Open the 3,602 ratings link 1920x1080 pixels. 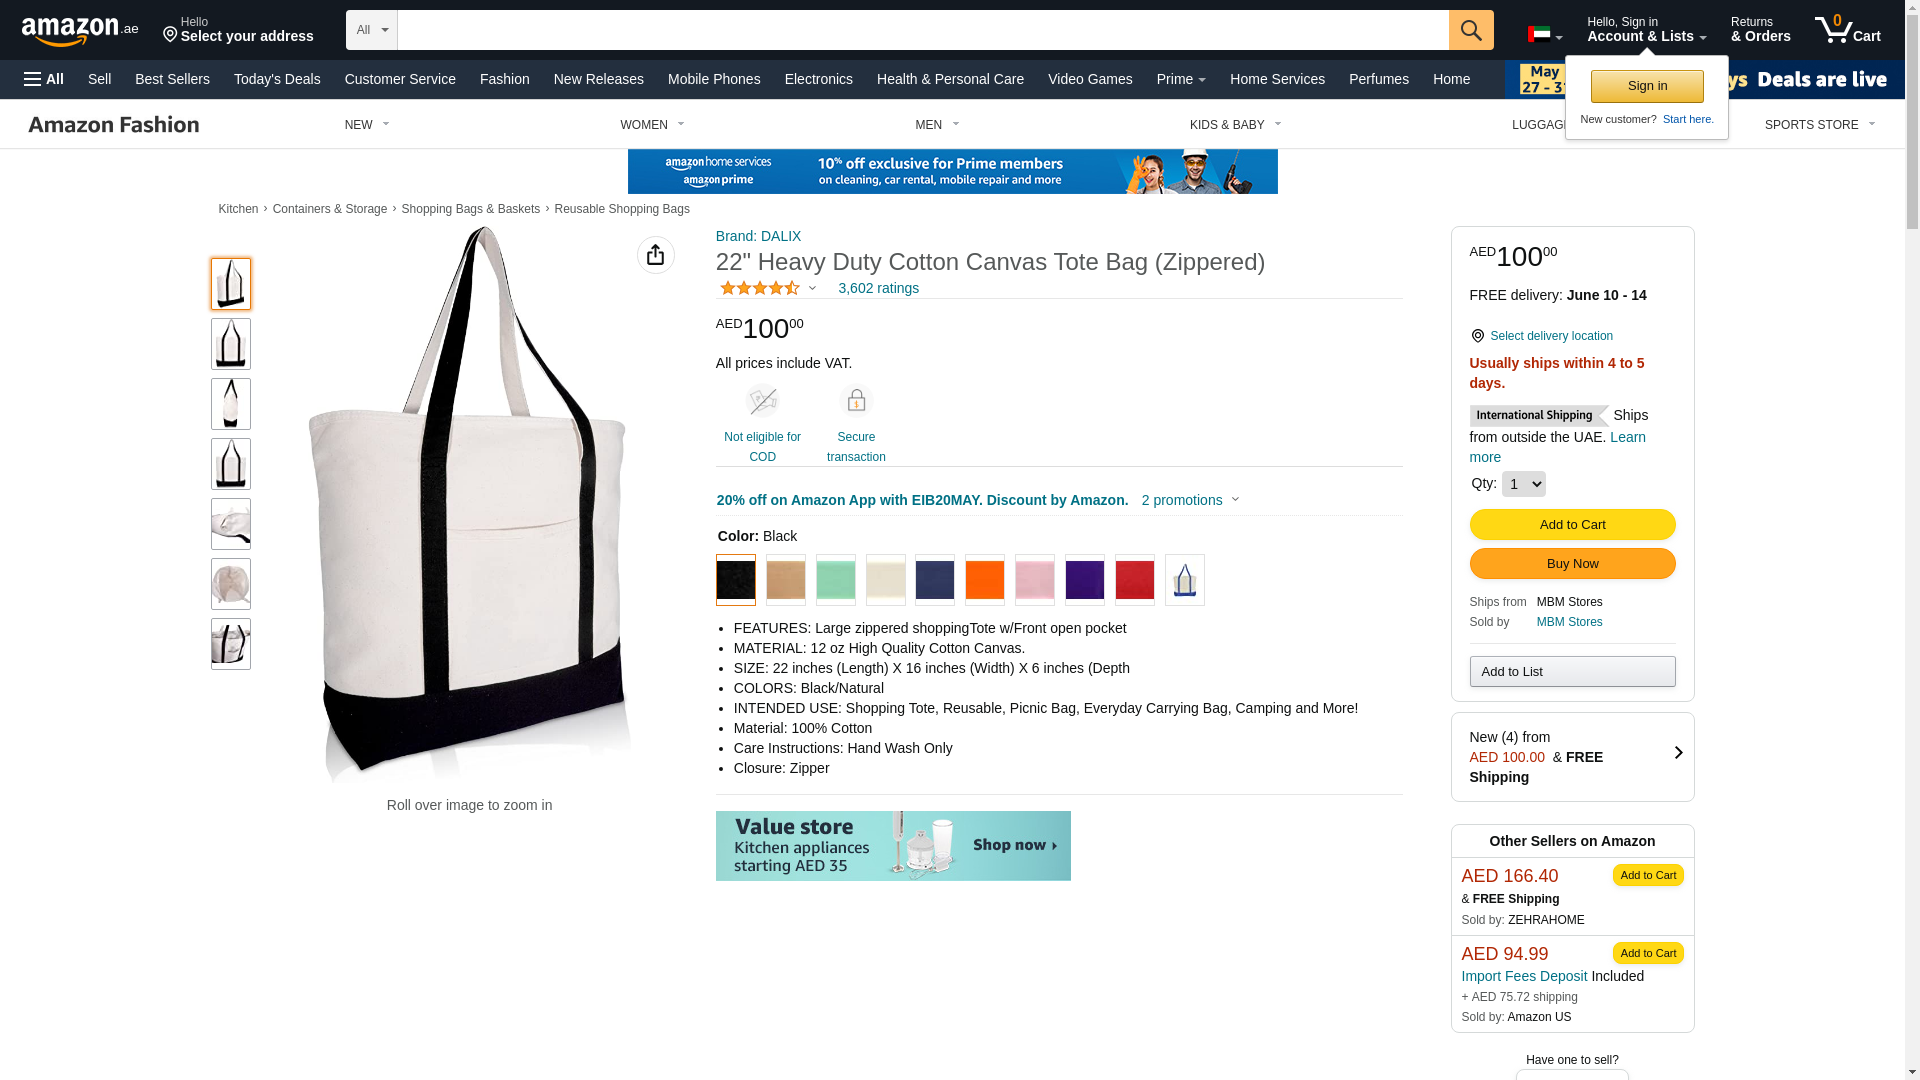point(878,288)
